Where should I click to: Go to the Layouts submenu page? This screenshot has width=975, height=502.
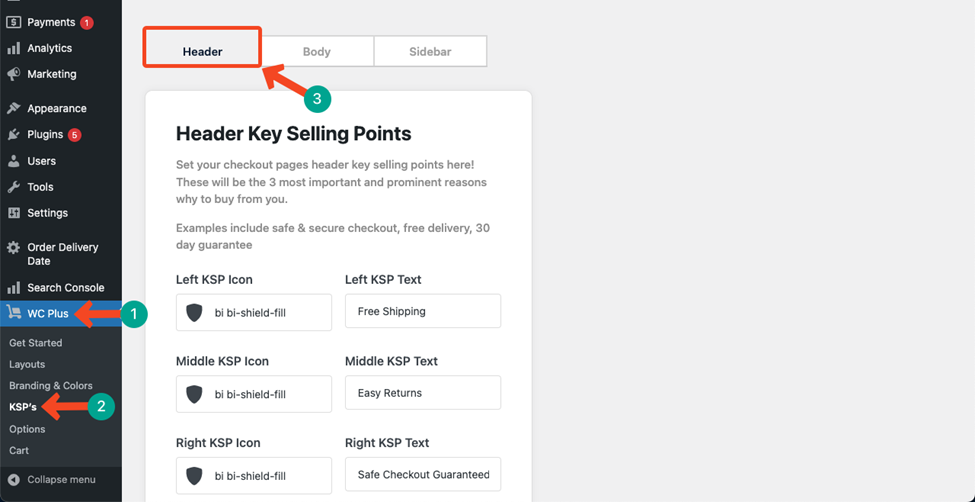point(27,365)
